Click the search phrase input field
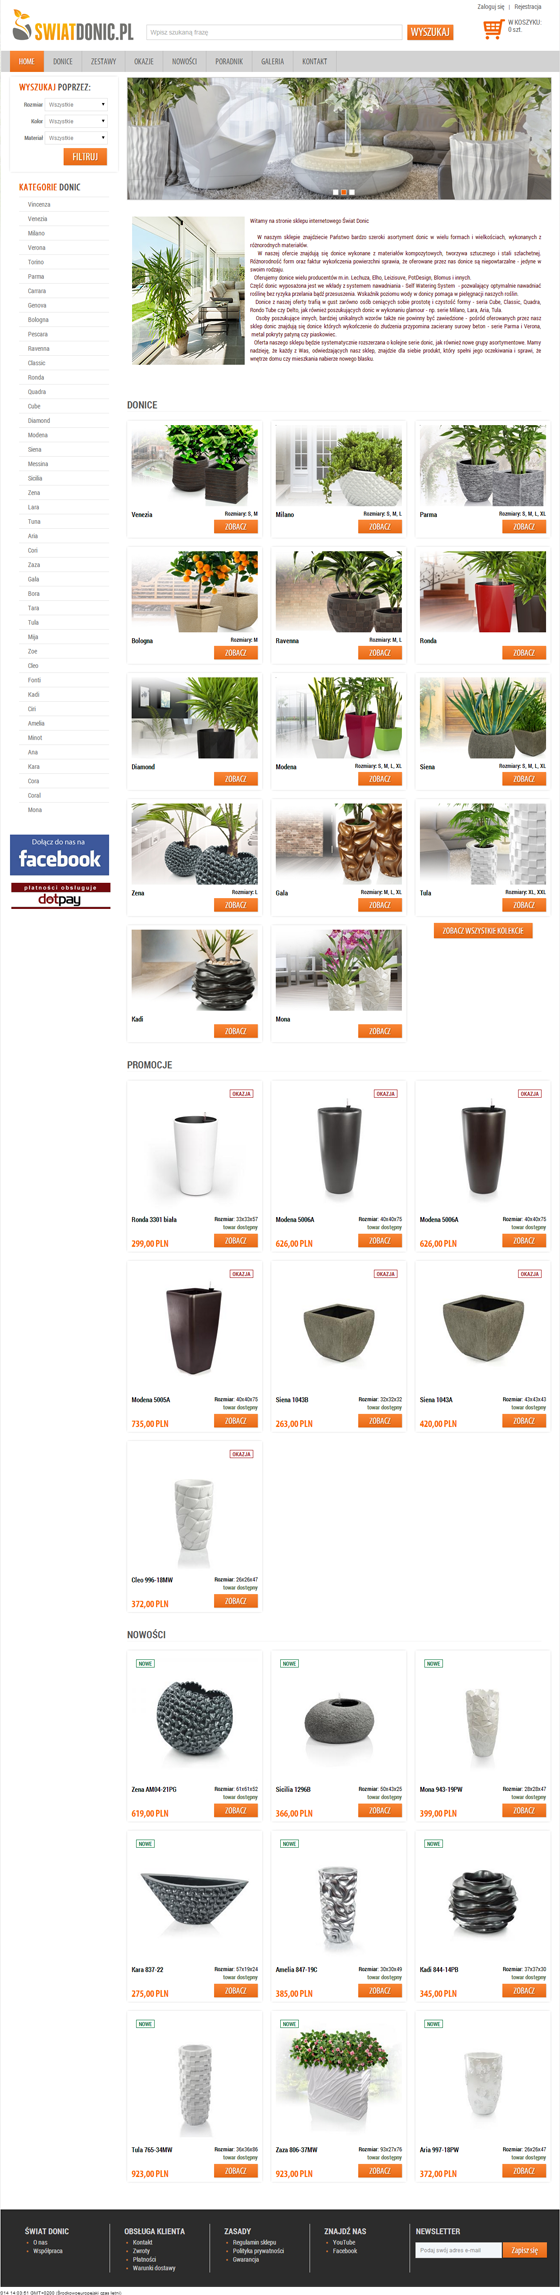 274,32
